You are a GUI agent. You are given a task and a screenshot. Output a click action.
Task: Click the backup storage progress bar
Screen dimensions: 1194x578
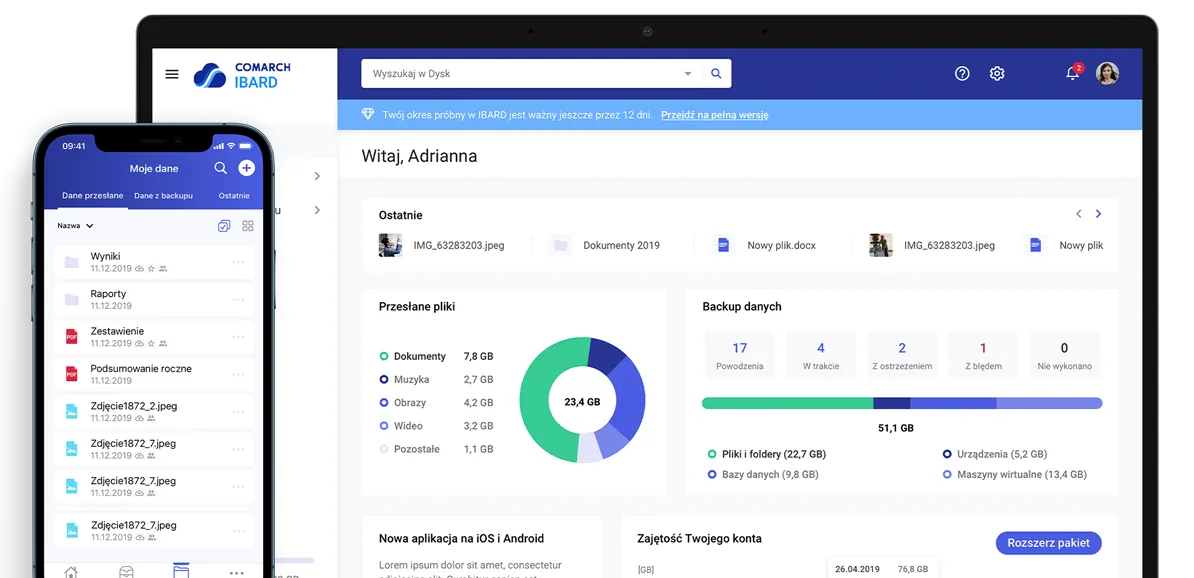(902, 403)
